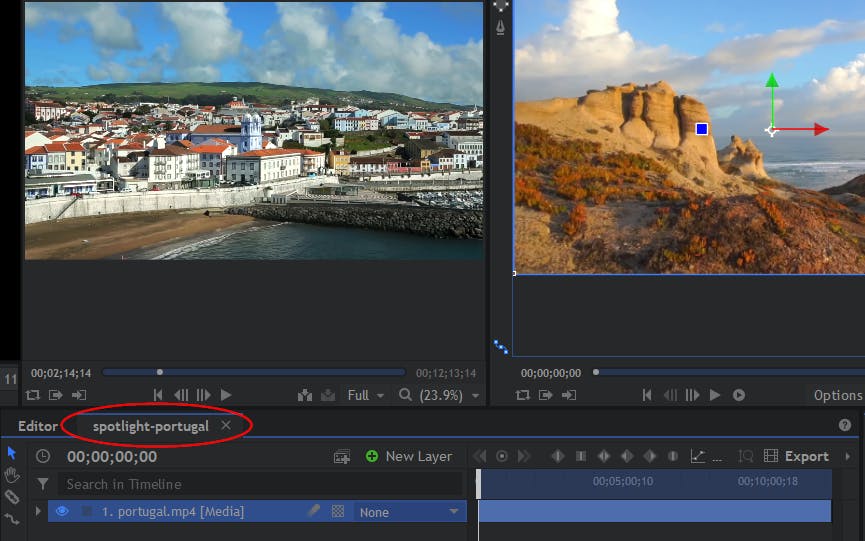Expand the arrow right of Export
The image size is (865, 541).
[847, 457]
